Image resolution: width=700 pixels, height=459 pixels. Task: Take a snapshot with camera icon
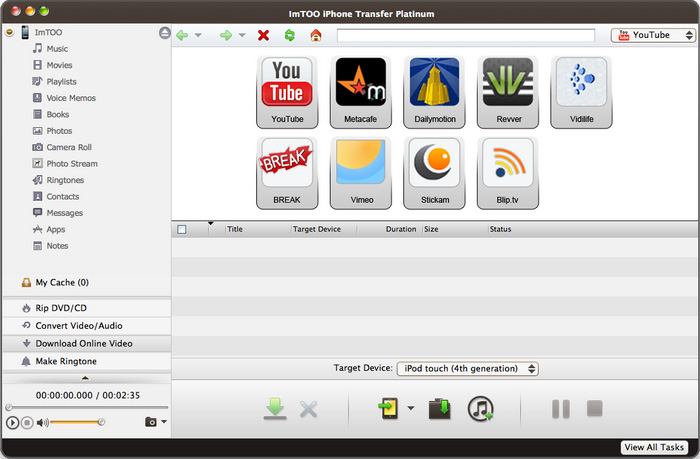click(151, 422)
